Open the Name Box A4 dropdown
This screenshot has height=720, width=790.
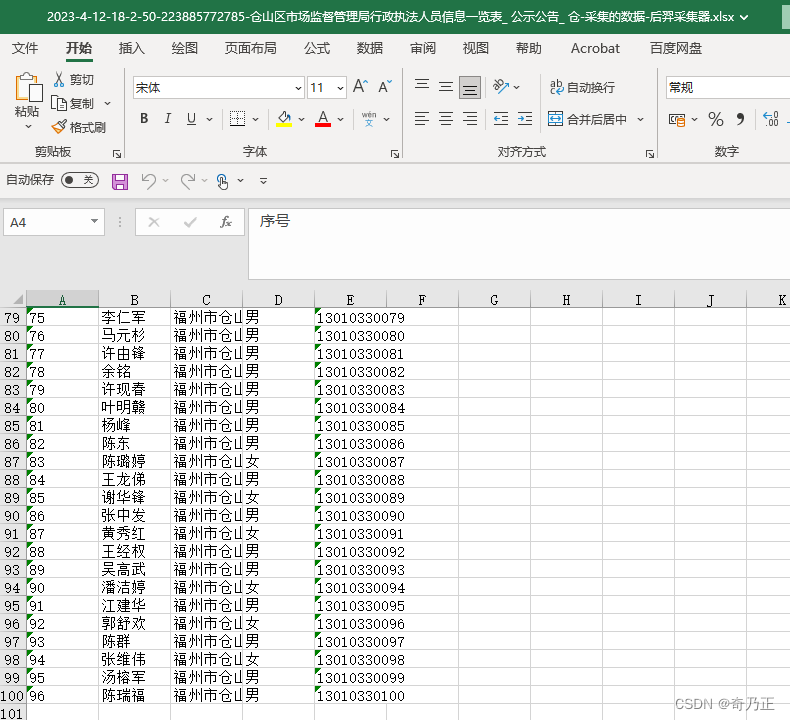94,221
